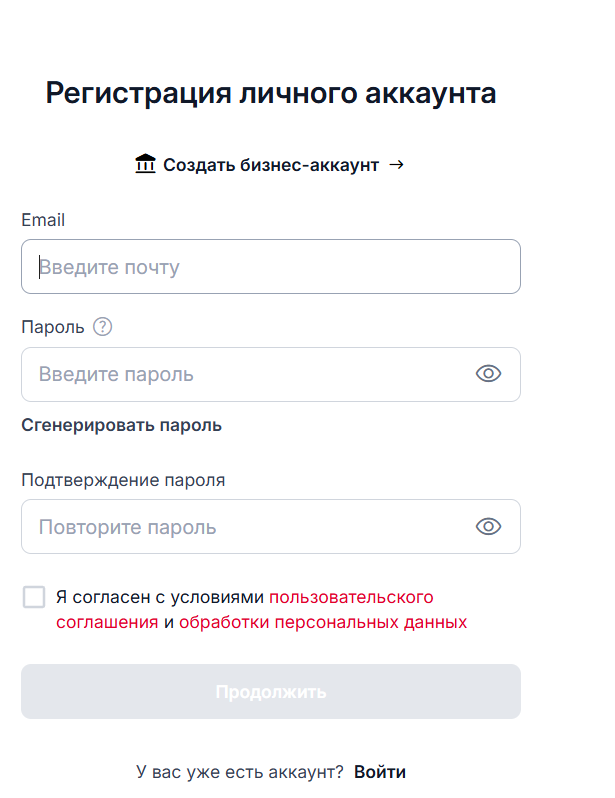Click the bank building icon
The image size is (615, 798).
[x=146, y=164]
